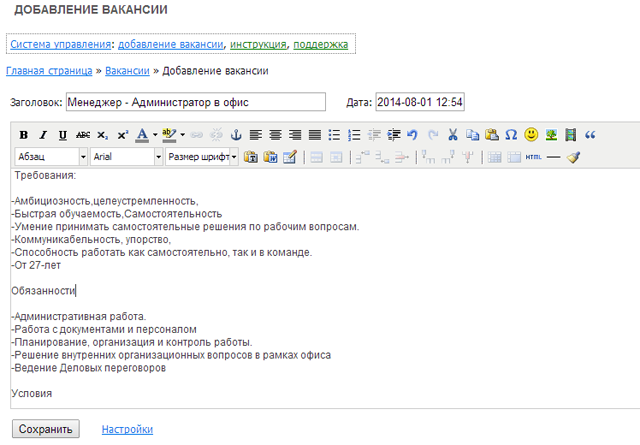Open the smiley emoticon picker
Viewport: 640px width, 445px height.
tap(531, 134)
